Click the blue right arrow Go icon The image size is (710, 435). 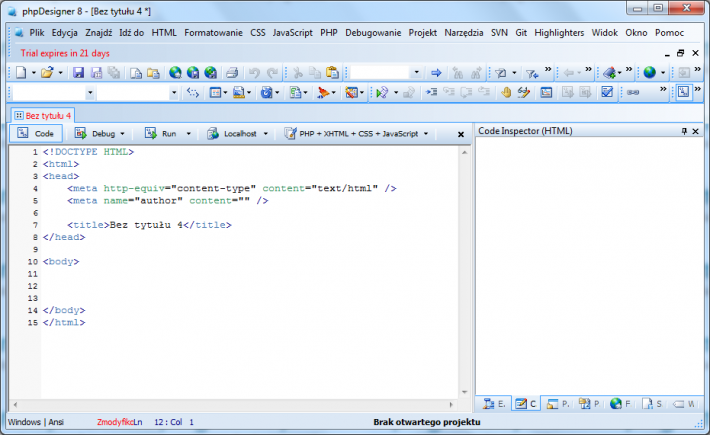point(436,72)
